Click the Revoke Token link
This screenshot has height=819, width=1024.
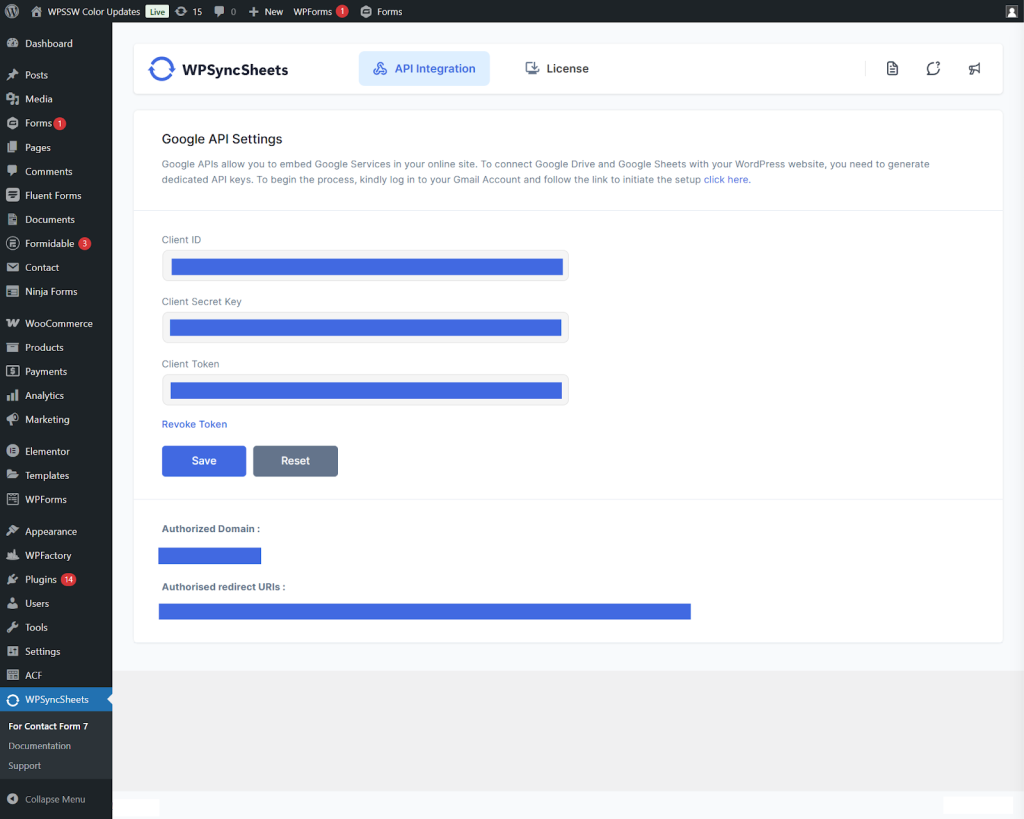pos(195,425)
